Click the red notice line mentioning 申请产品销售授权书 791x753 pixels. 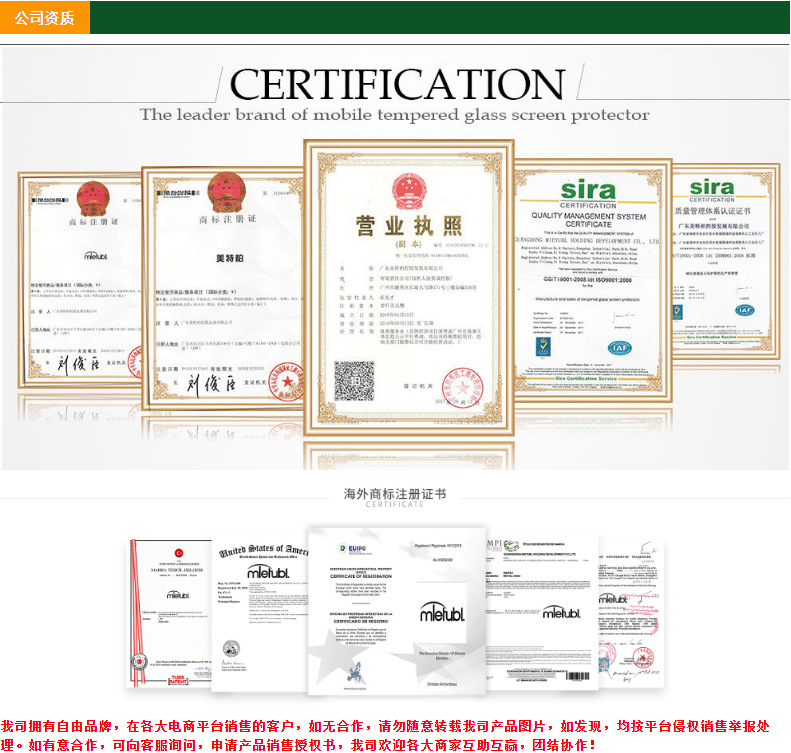(298, 745)
